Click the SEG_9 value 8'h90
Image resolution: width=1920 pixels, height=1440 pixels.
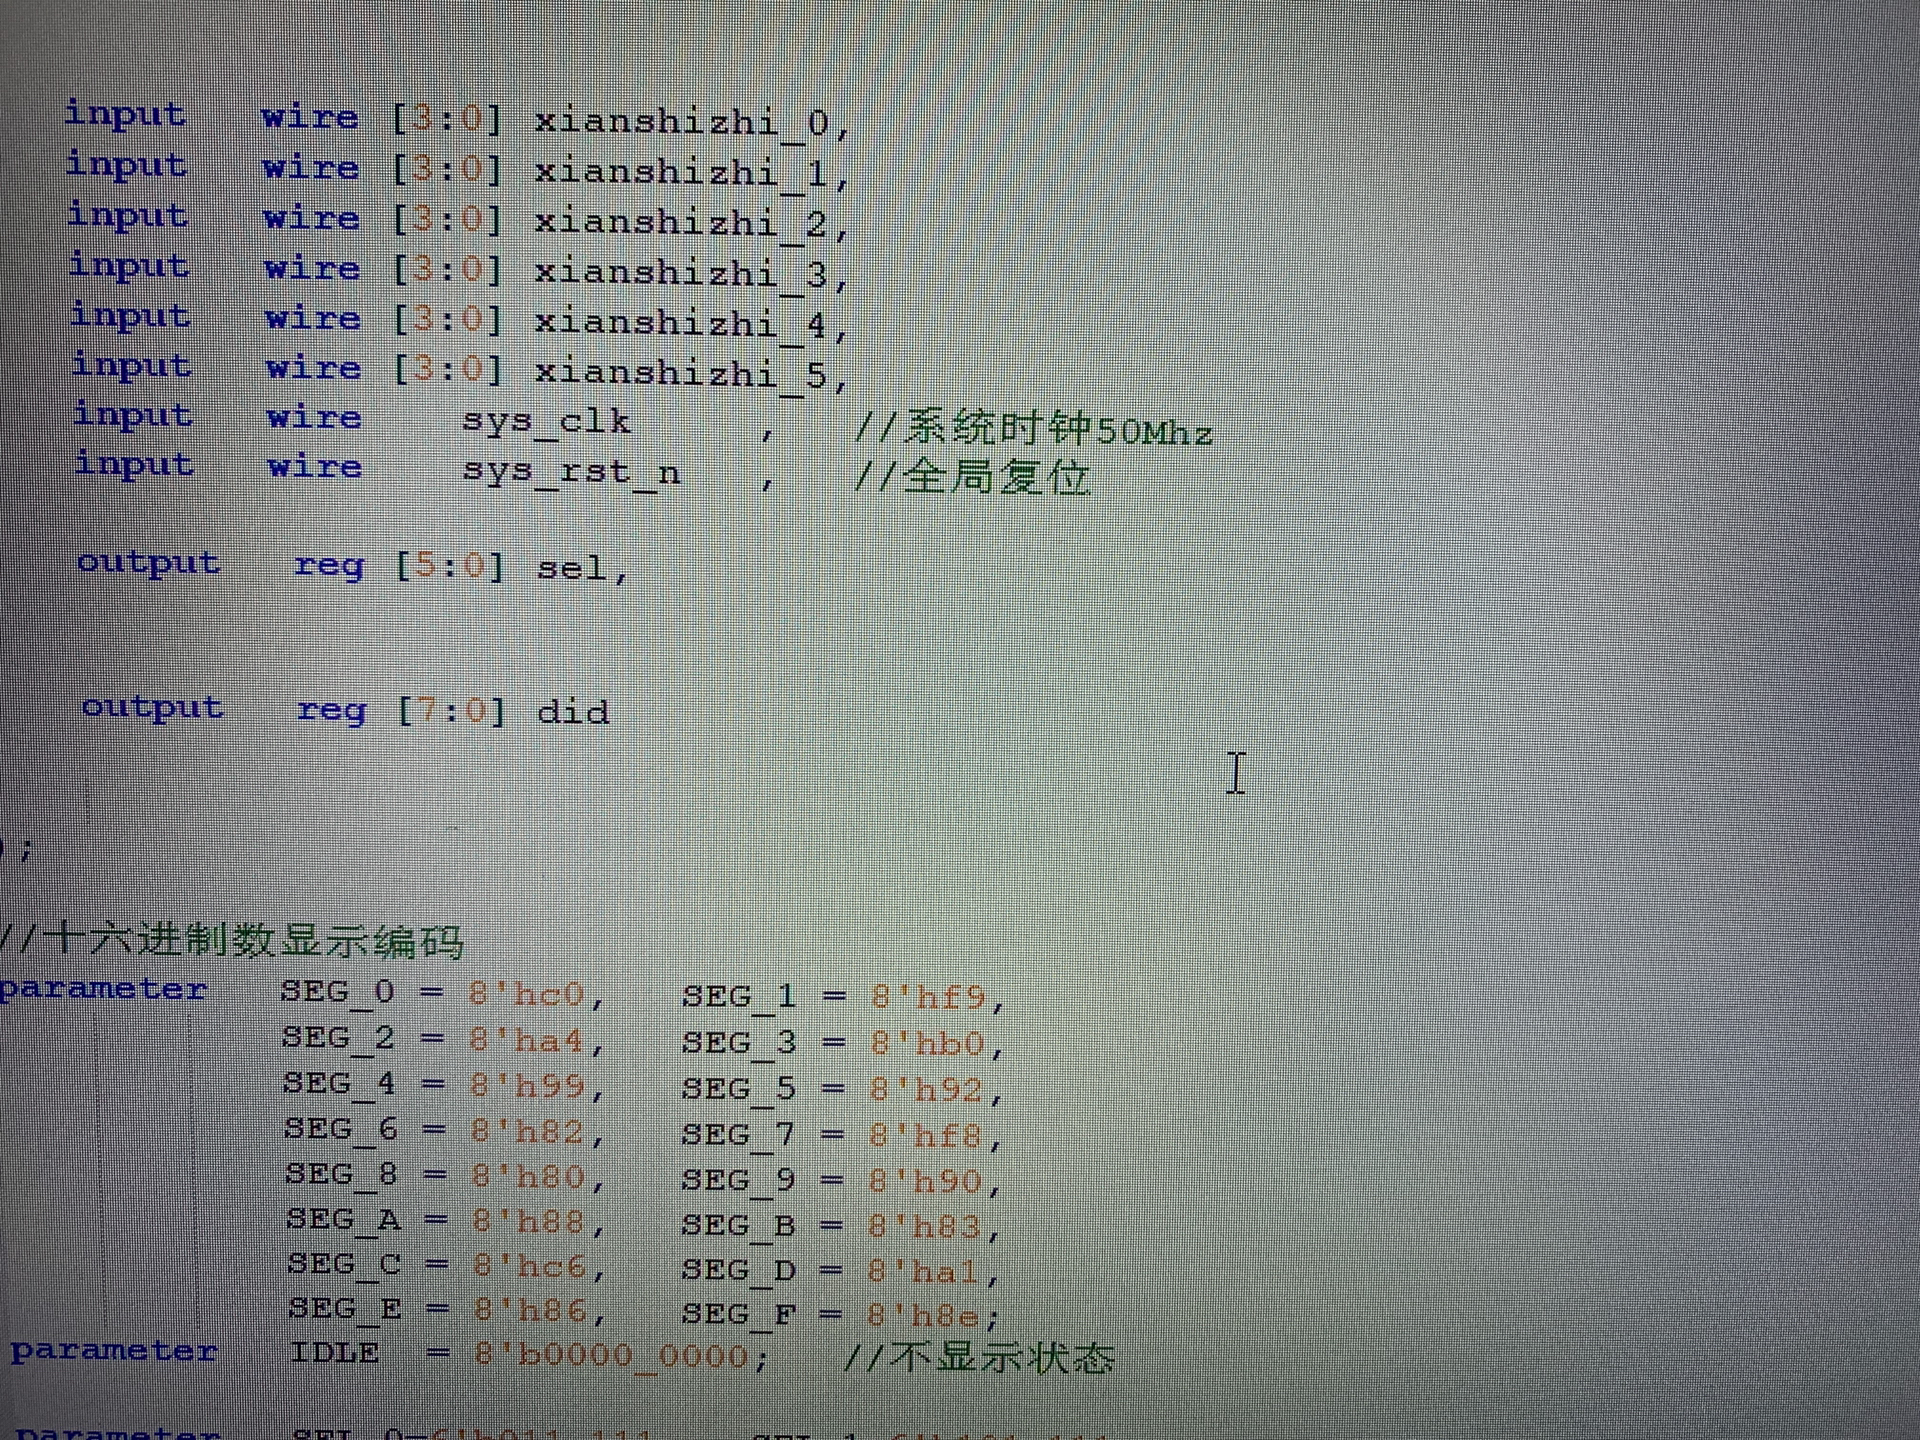[x=926, y=1181]
